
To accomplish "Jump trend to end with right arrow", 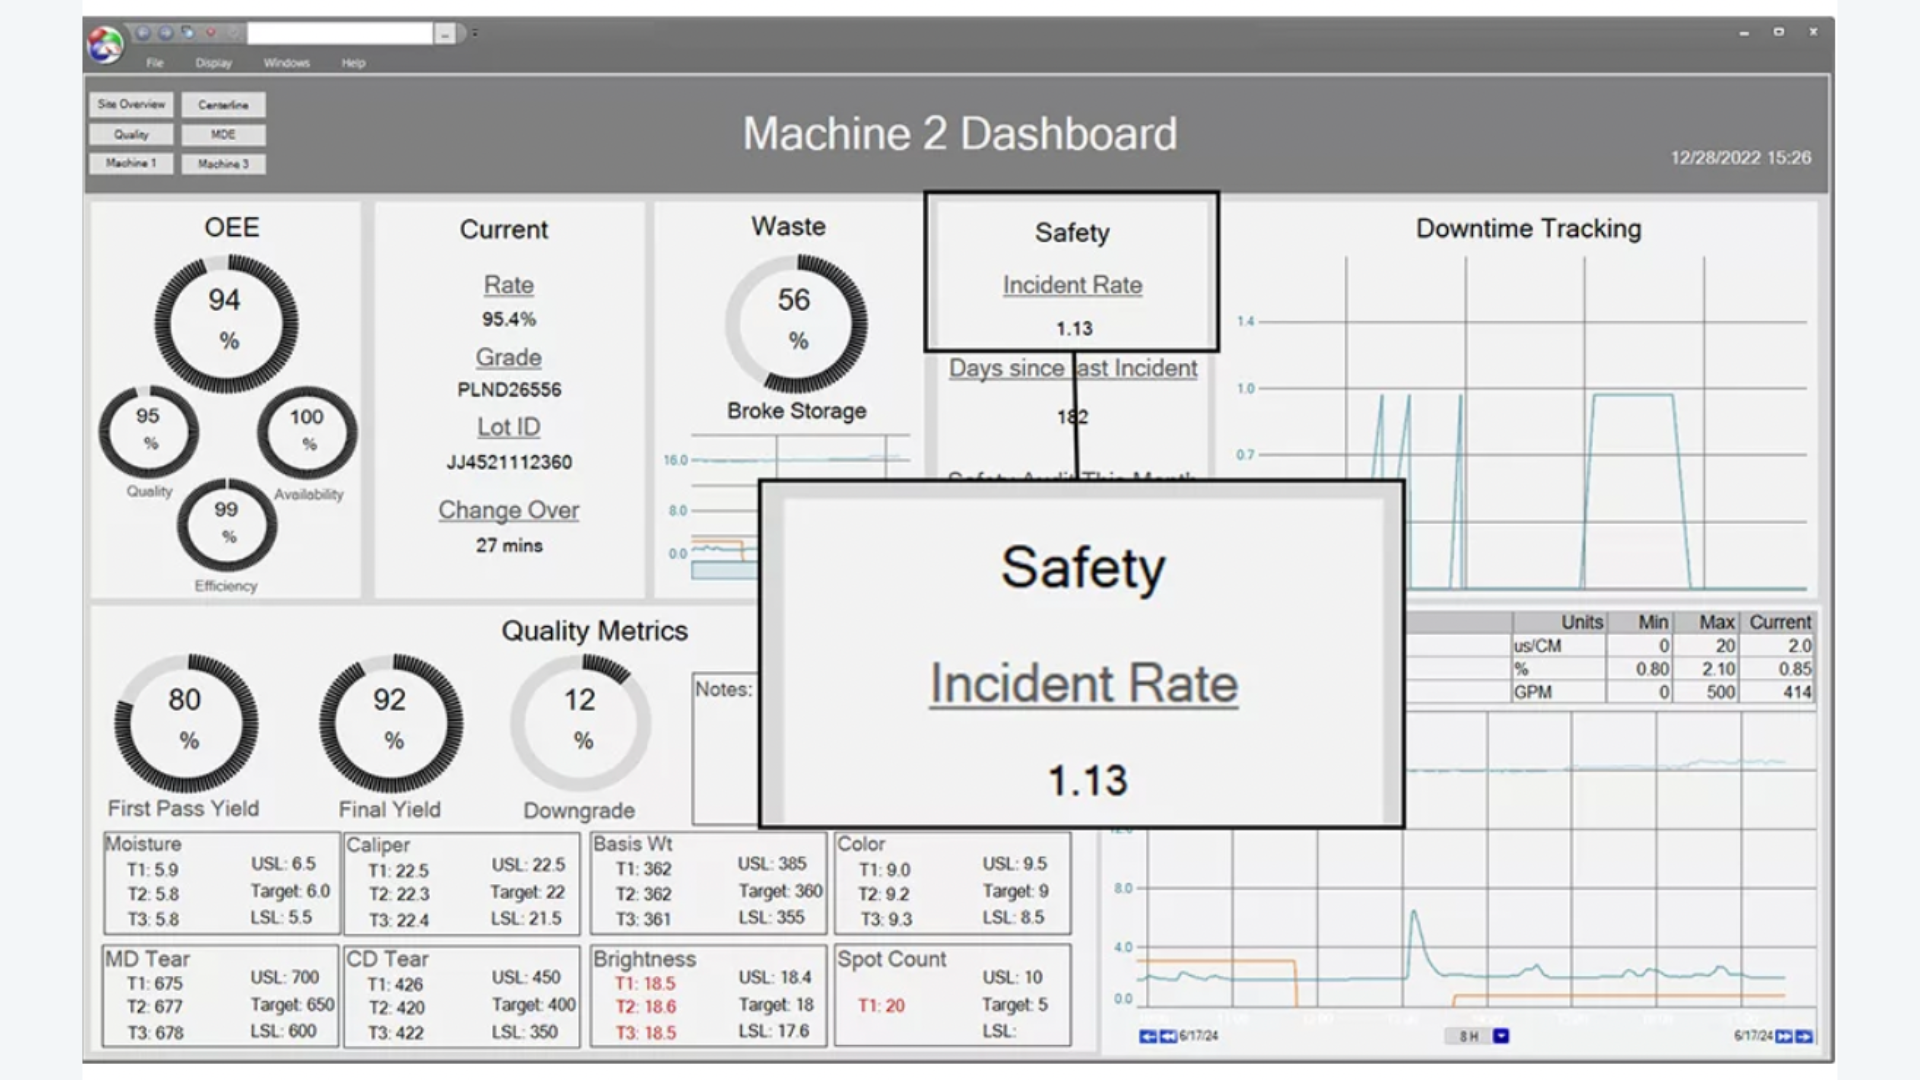I will tap(1803, 1036).
